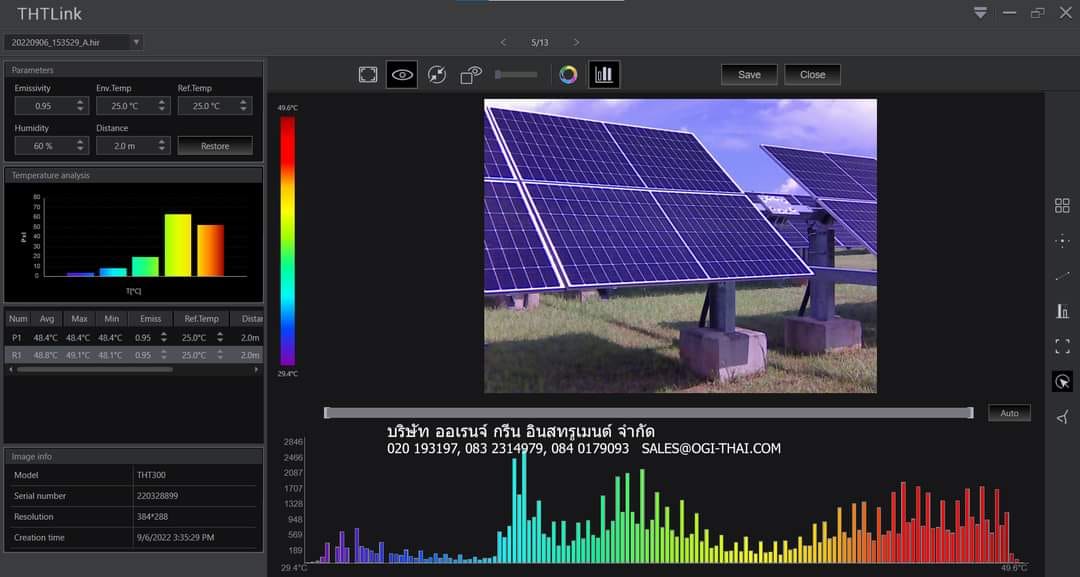Select the area selection brackets tool
The width and height of the screenshot is (1080, 577).
click(1062, 346)
